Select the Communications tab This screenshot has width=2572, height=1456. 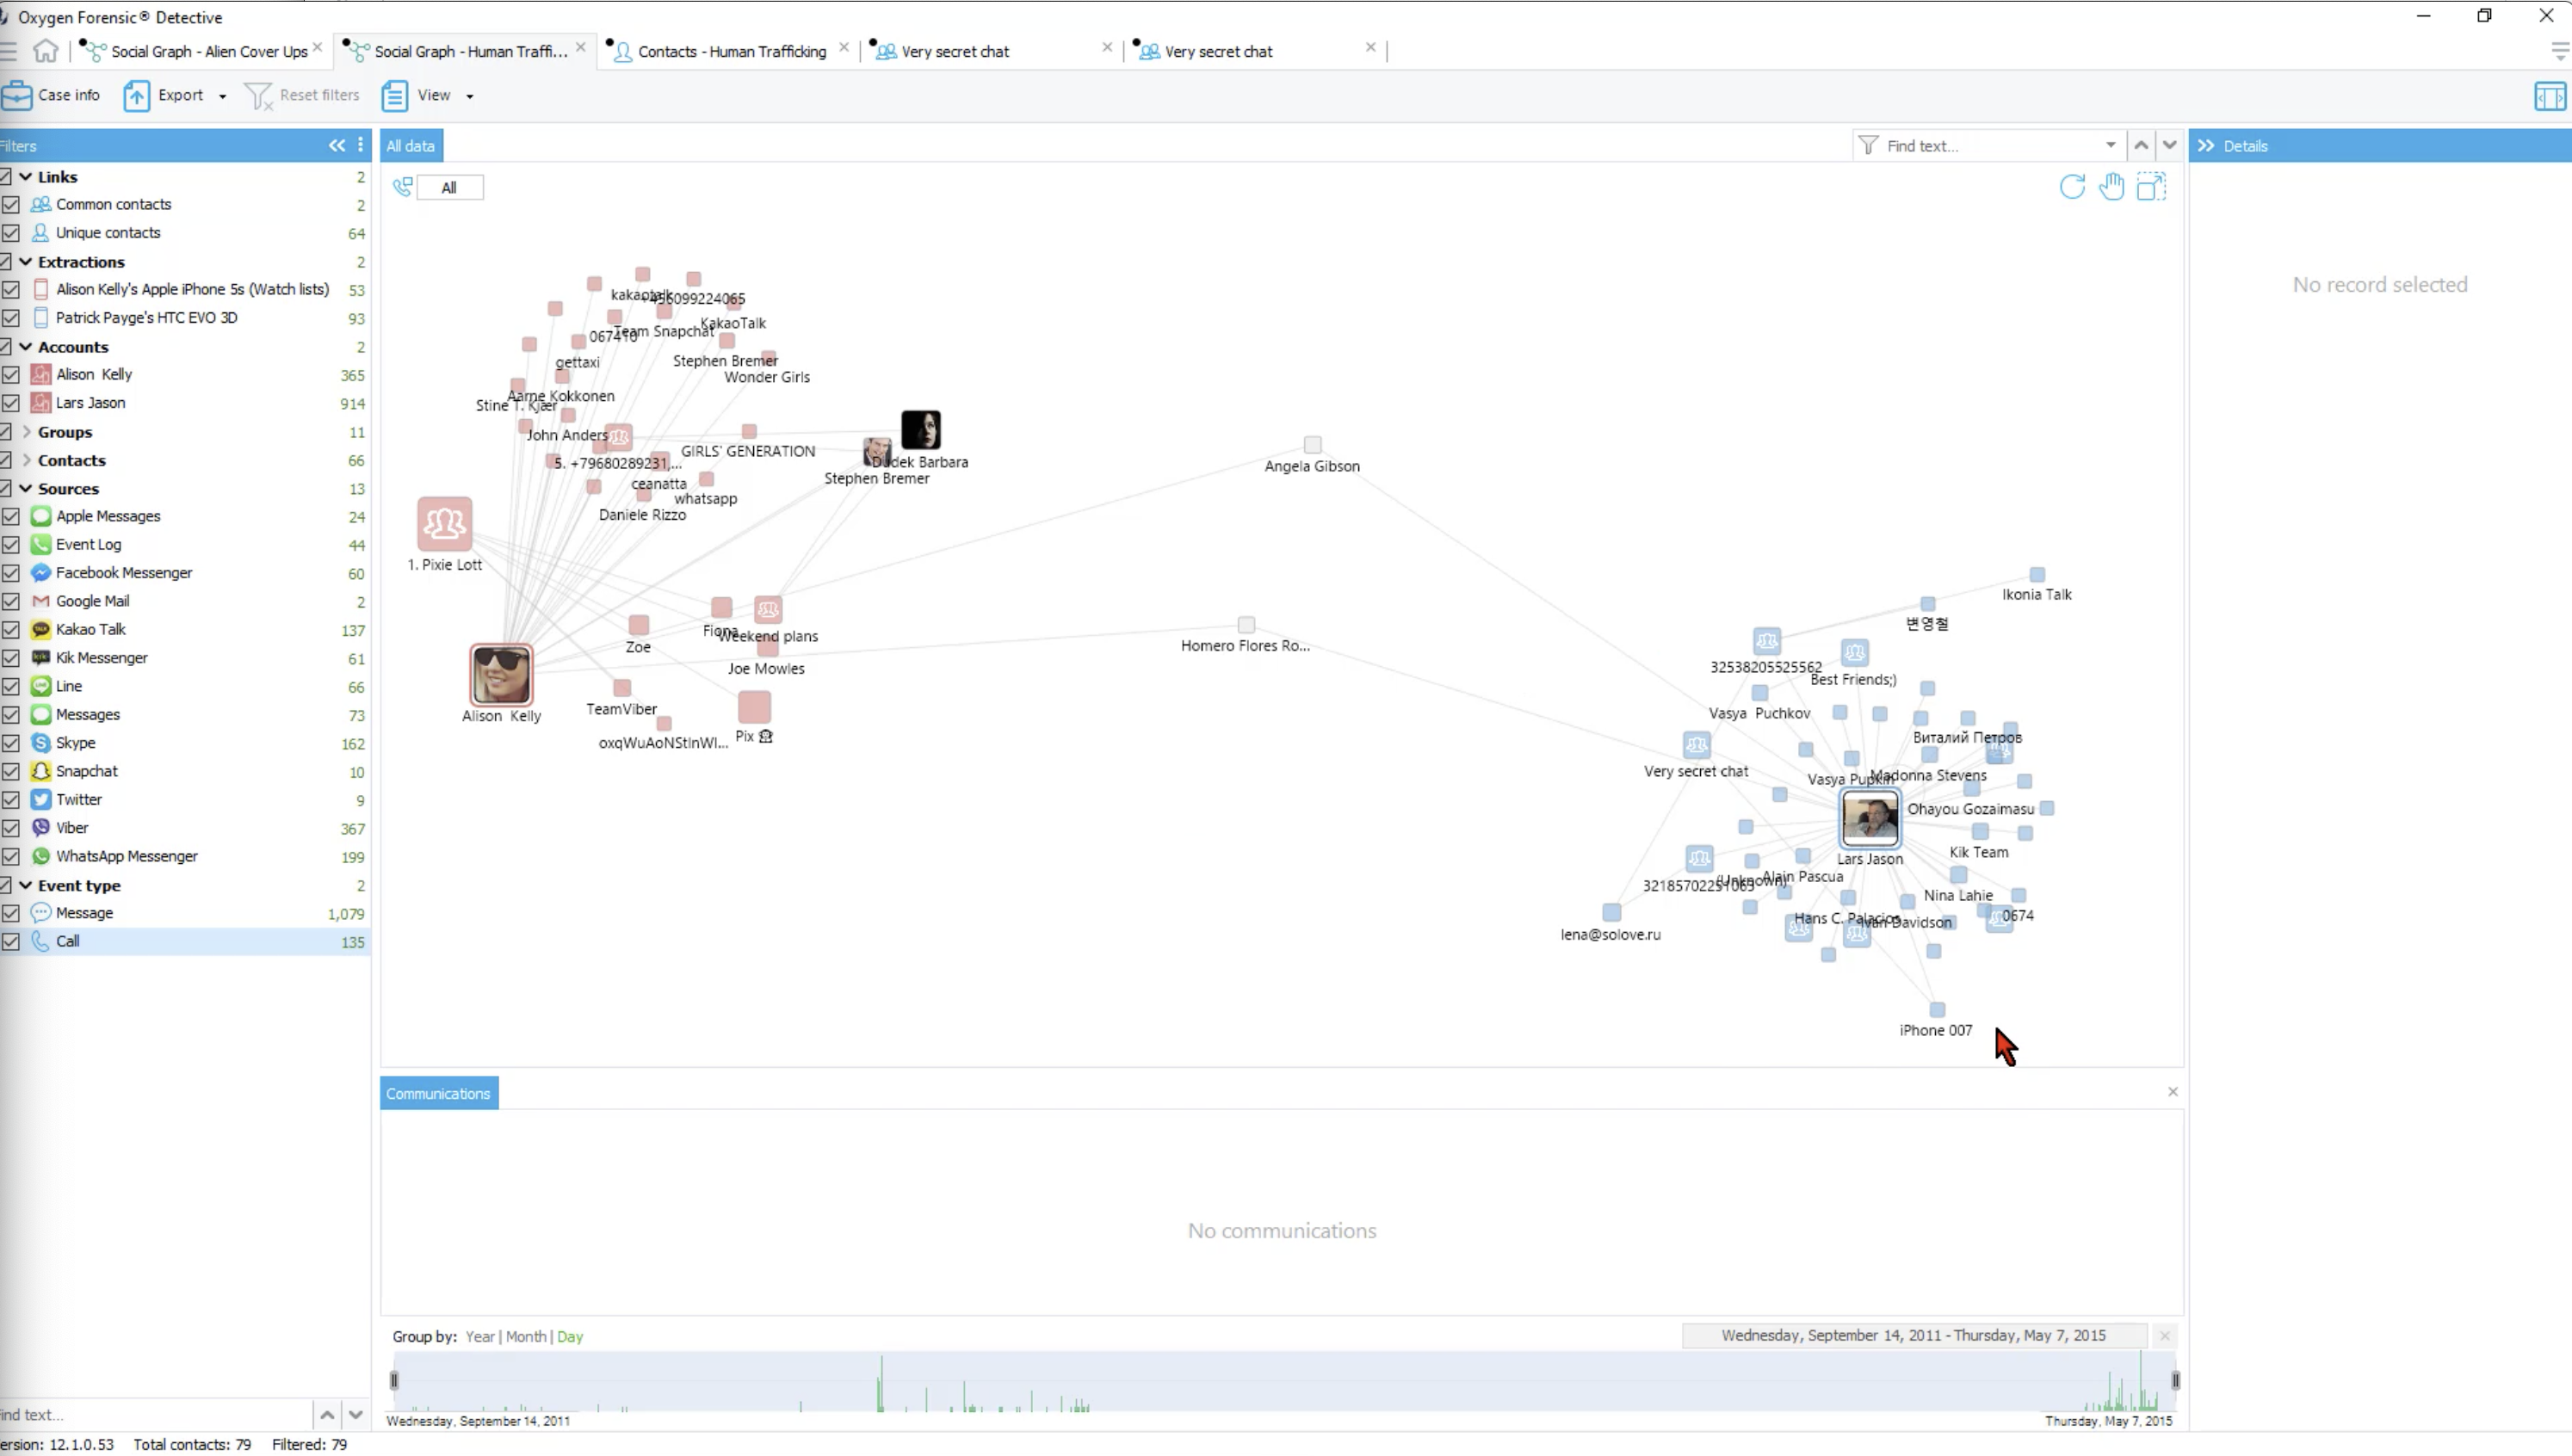(439, 1094)
